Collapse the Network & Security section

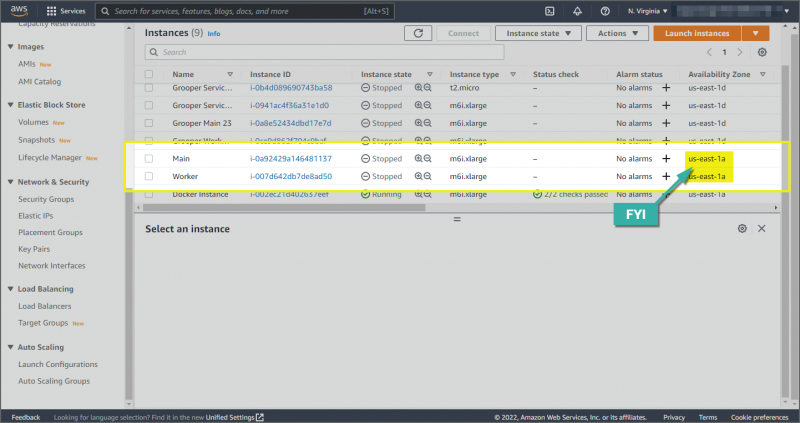tap(10, 182)
